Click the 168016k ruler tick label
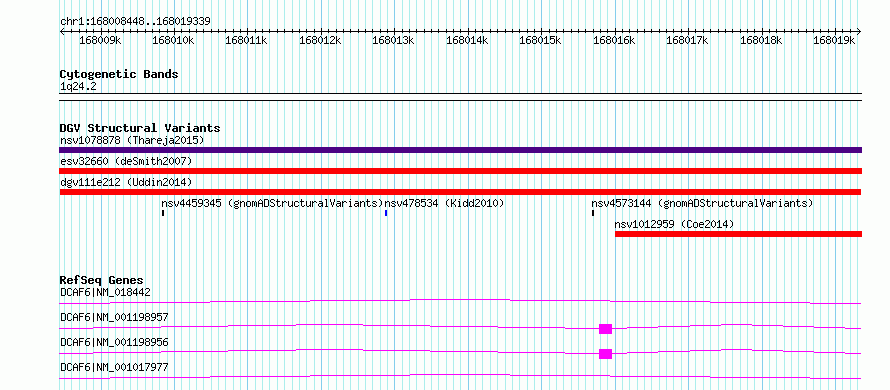The image size is (890, 390). tap(614, 40)
